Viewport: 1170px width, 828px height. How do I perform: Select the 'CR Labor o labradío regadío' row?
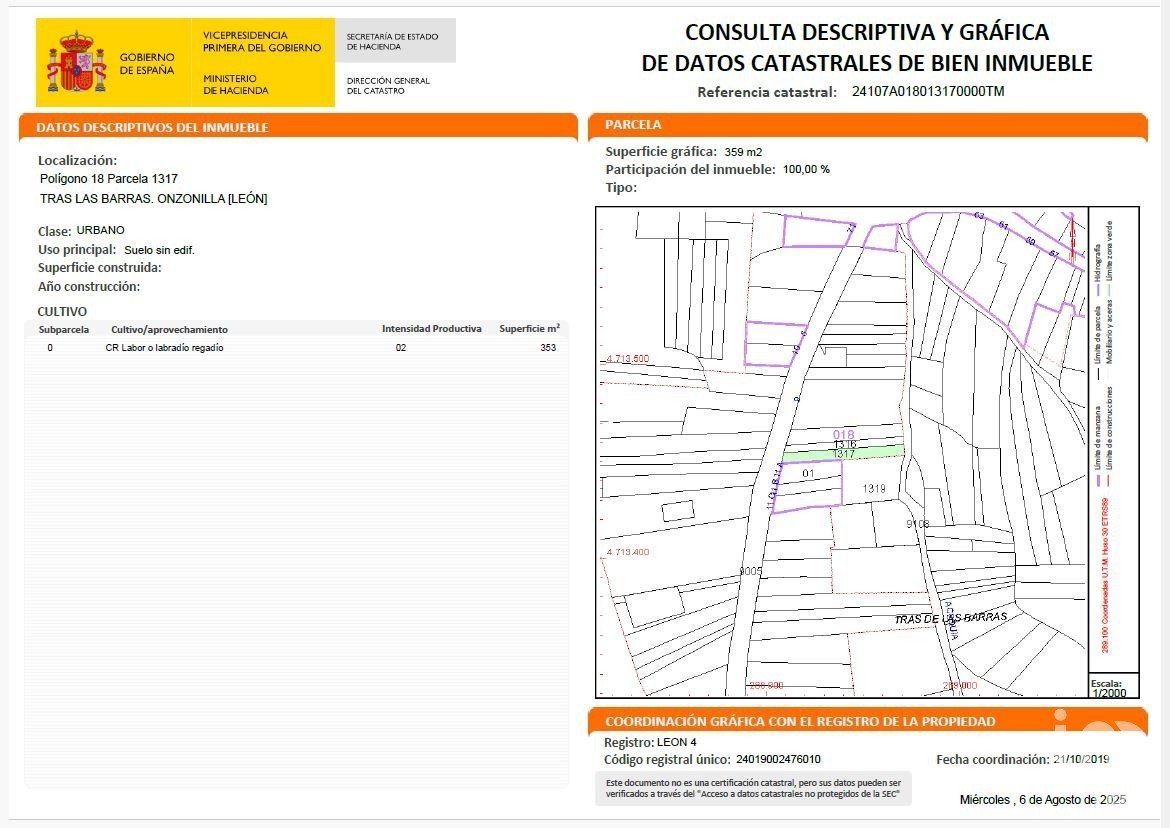165,348
